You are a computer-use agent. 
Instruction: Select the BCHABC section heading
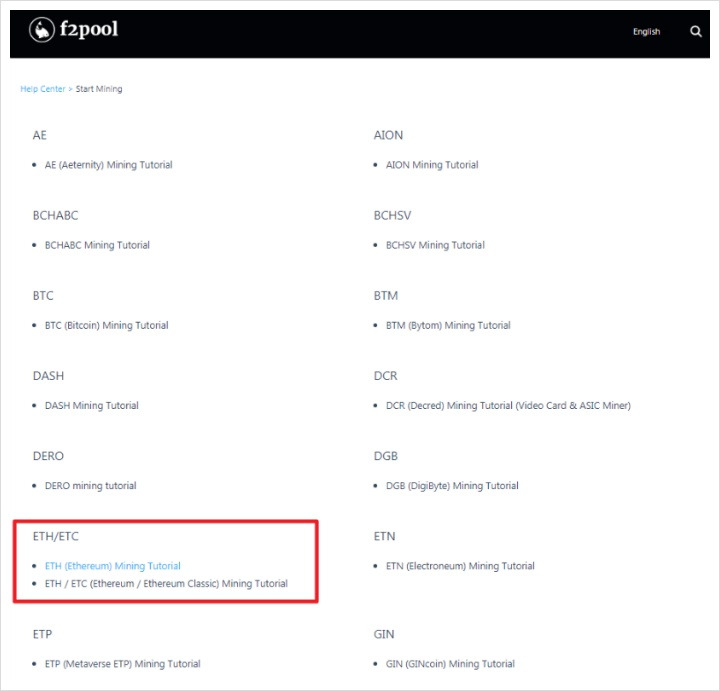(x=56, y=216)
